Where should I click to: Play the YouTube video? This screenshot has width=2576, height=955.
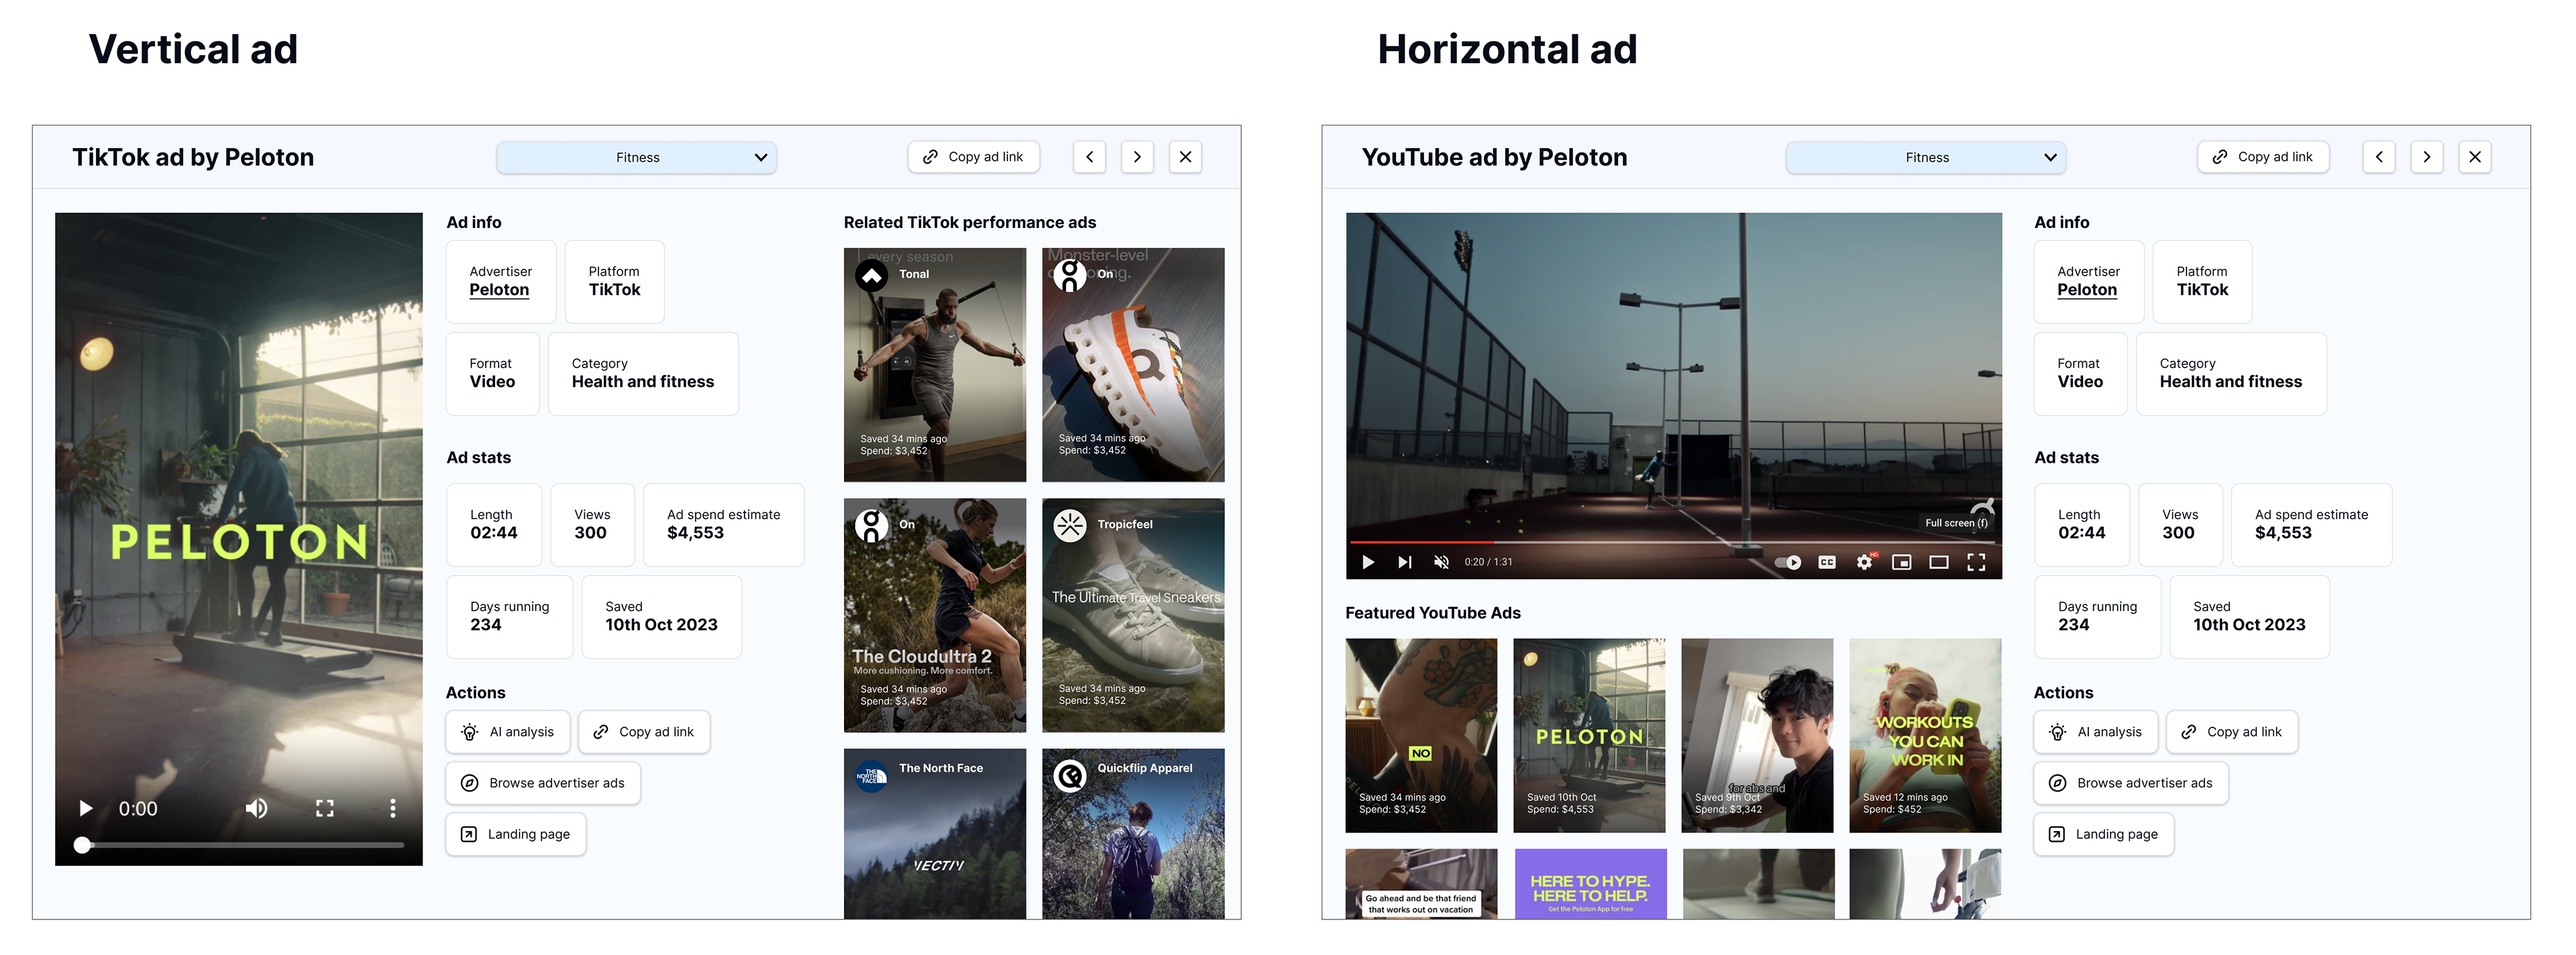click(x=1368, y=562)
